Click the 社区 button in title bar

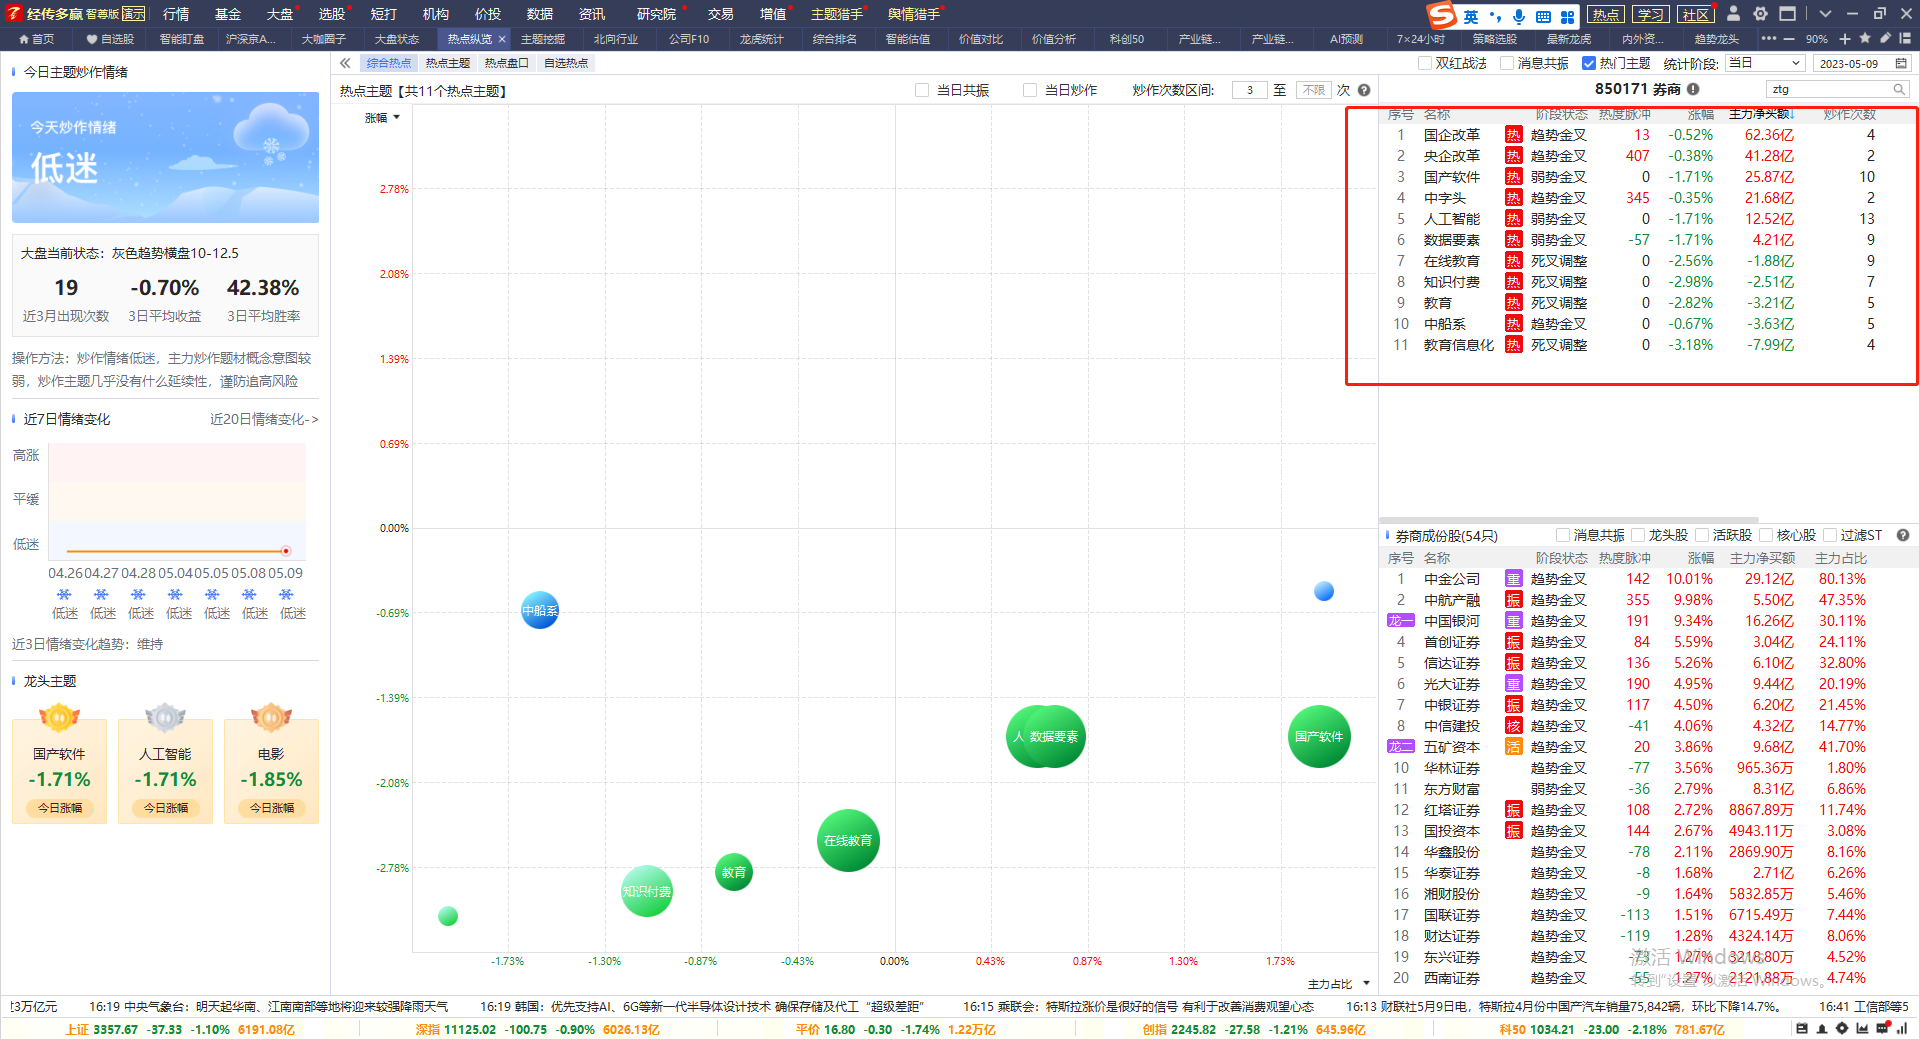pyautogui.click(x=1695, y=14)
